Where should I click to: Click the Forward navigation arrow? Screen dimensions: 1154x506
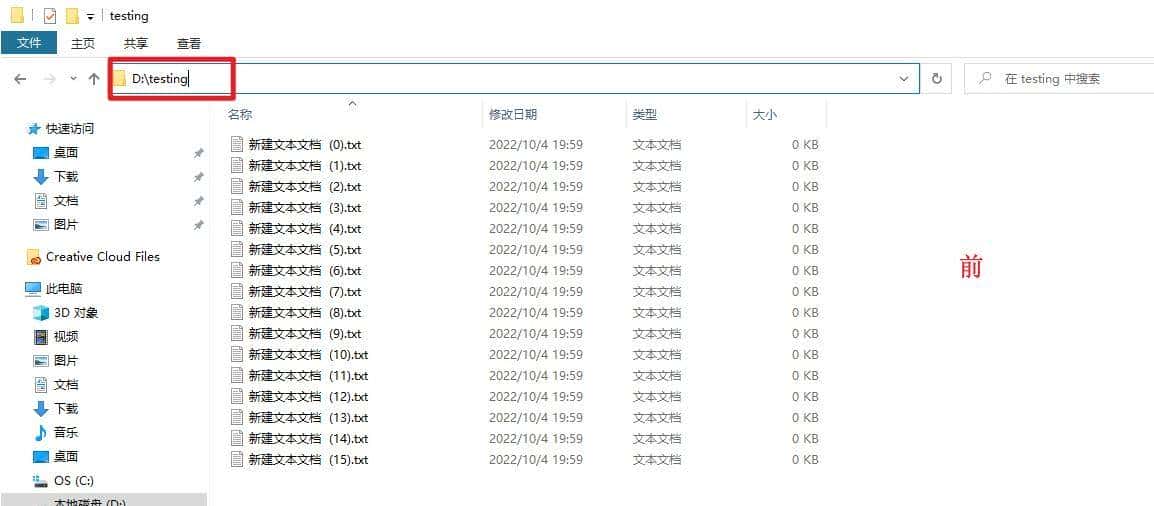coord(49,79)
